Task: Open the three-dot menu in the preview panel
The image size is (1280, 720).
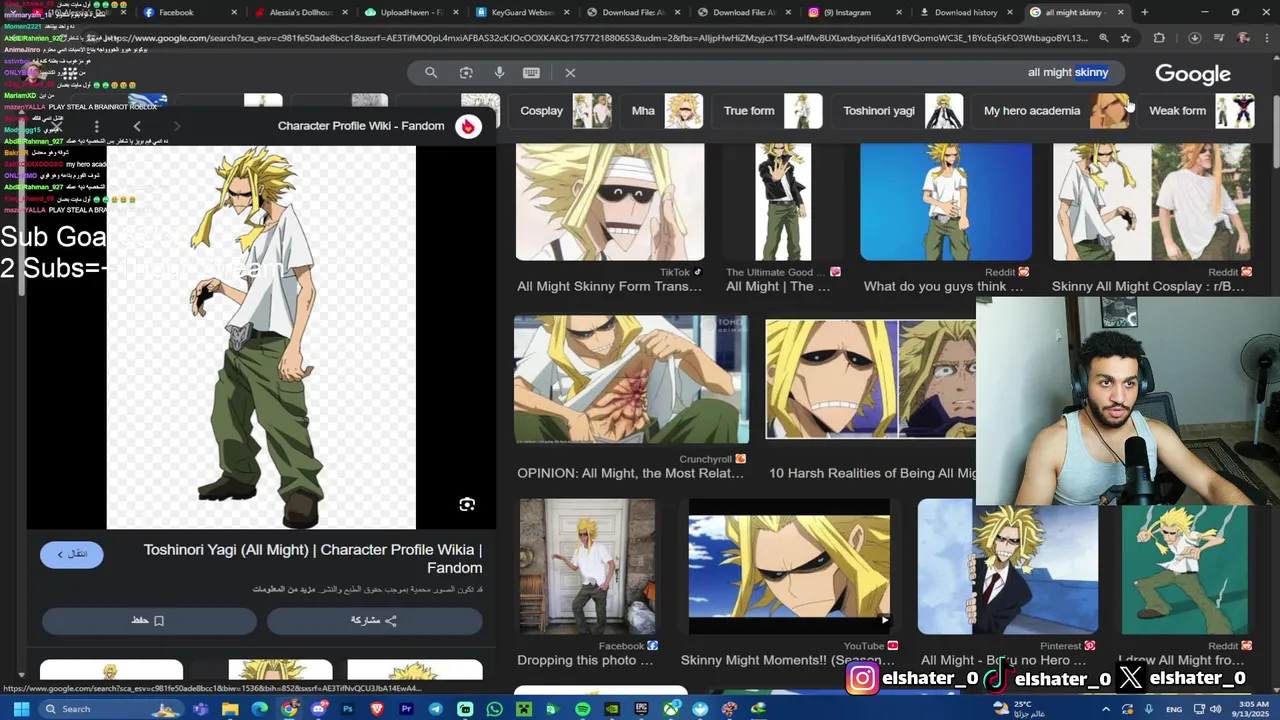Action: [96, 126]
